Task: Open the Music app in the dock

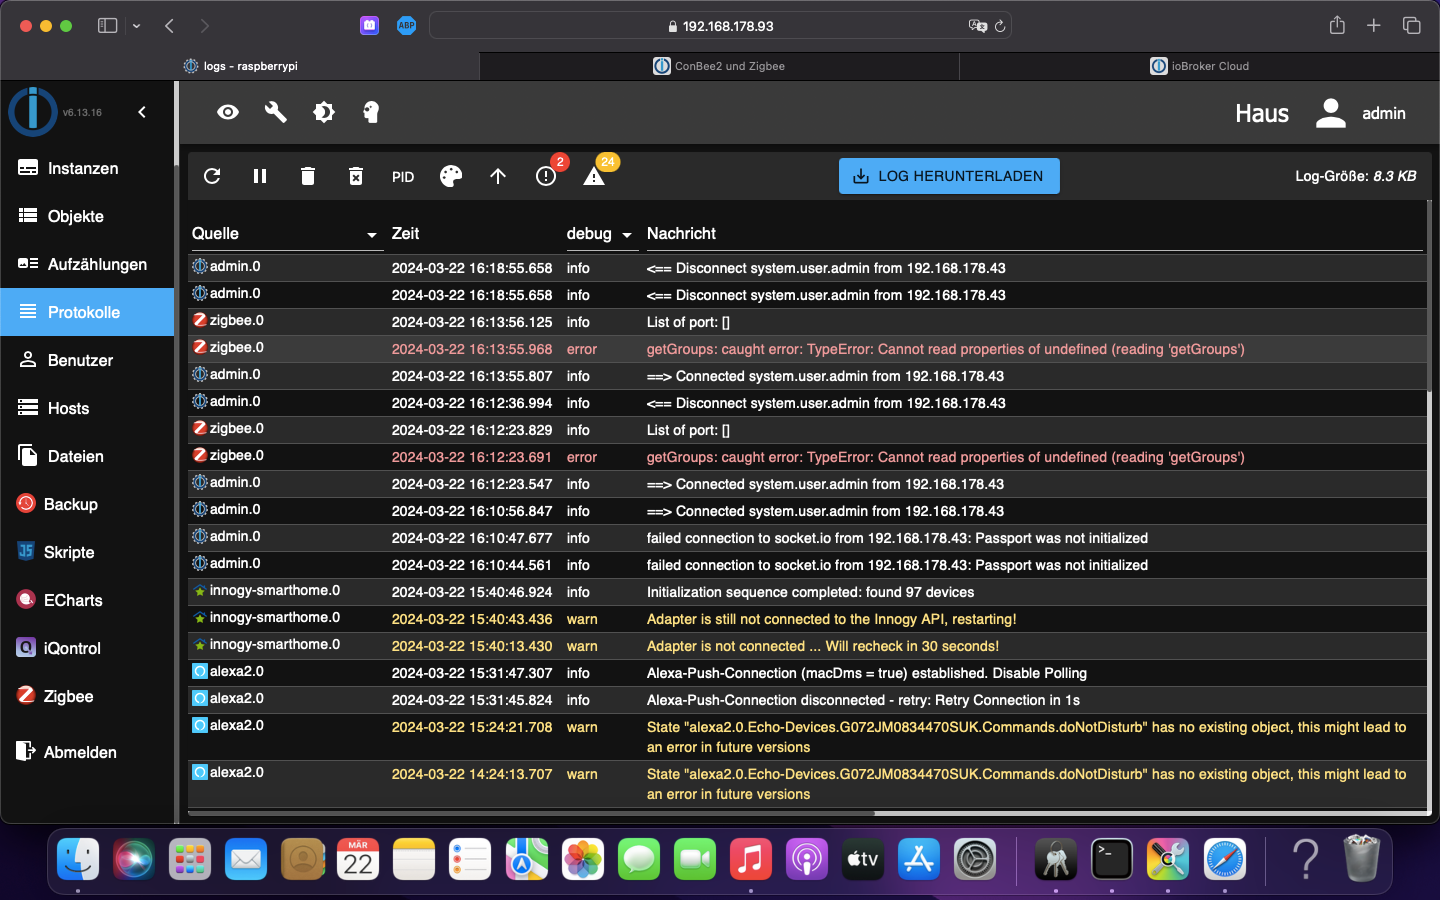Action: click(x=751, y=859)
